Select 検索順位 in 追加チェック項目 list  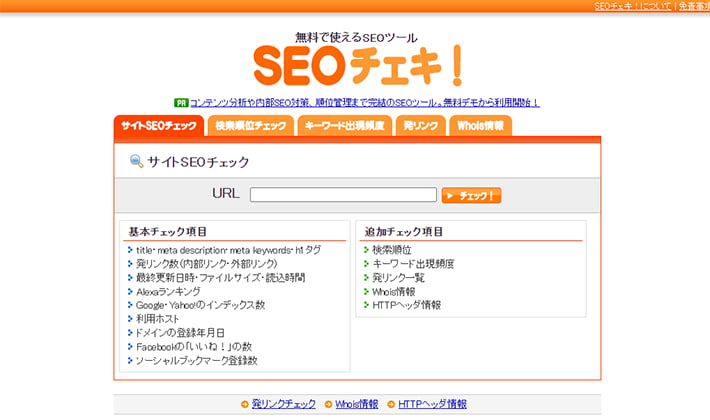tap(392, 250)
